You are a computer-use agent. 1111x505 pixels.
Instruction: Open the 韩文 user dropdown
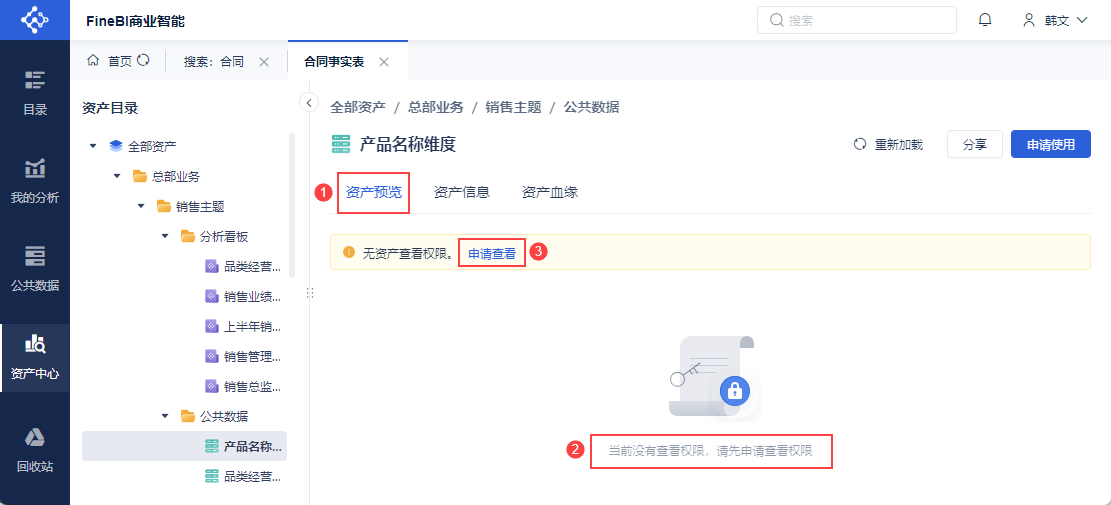click(1055, 20)
